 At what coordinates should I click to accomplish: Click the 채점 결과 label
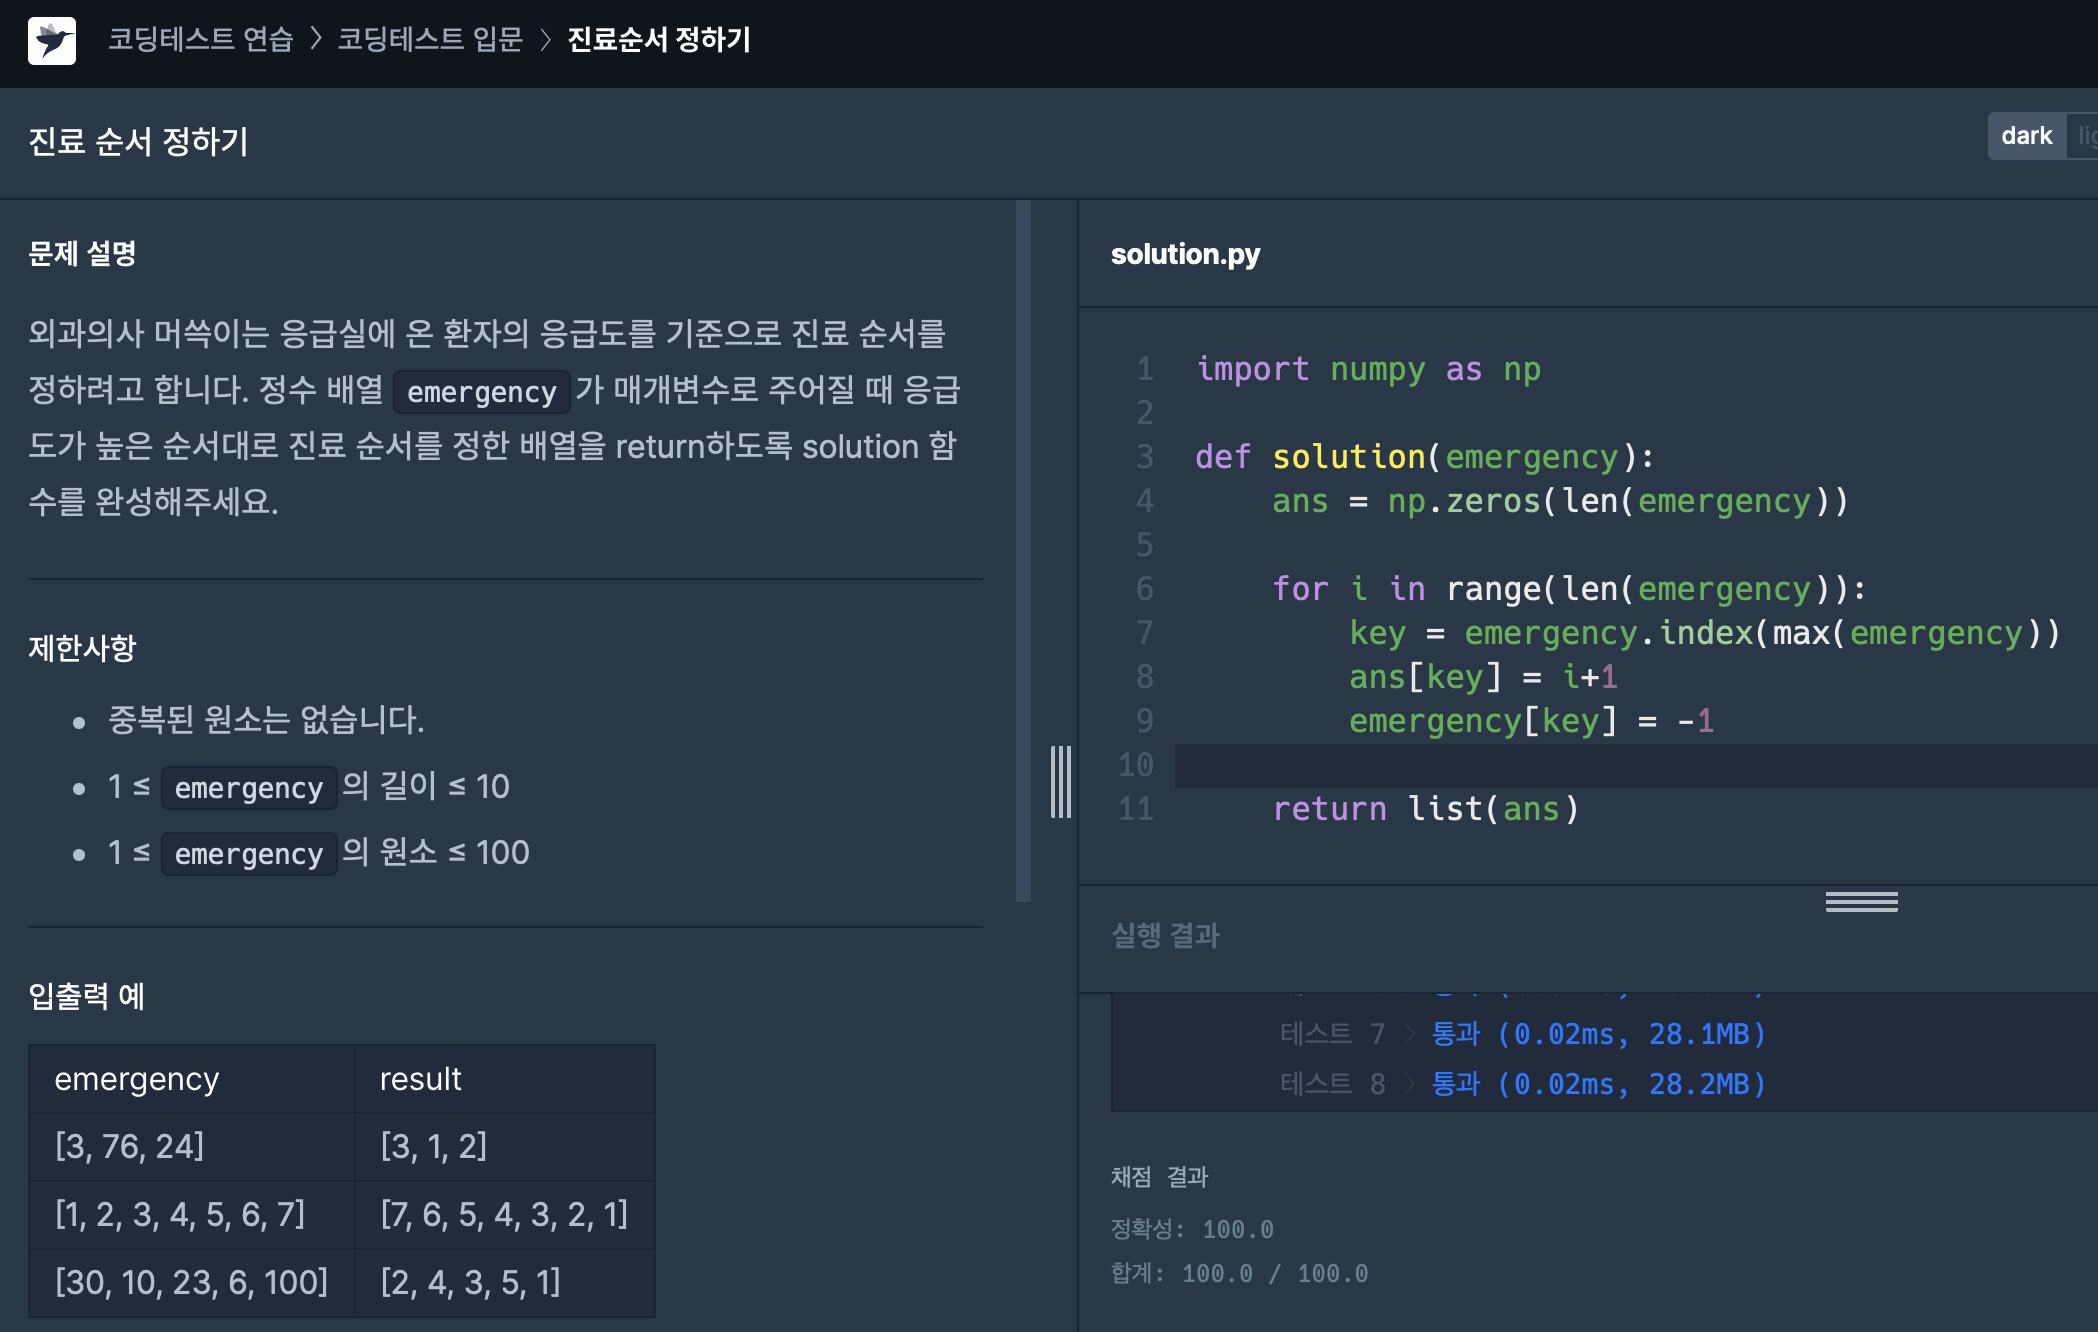point(1159,1177)
